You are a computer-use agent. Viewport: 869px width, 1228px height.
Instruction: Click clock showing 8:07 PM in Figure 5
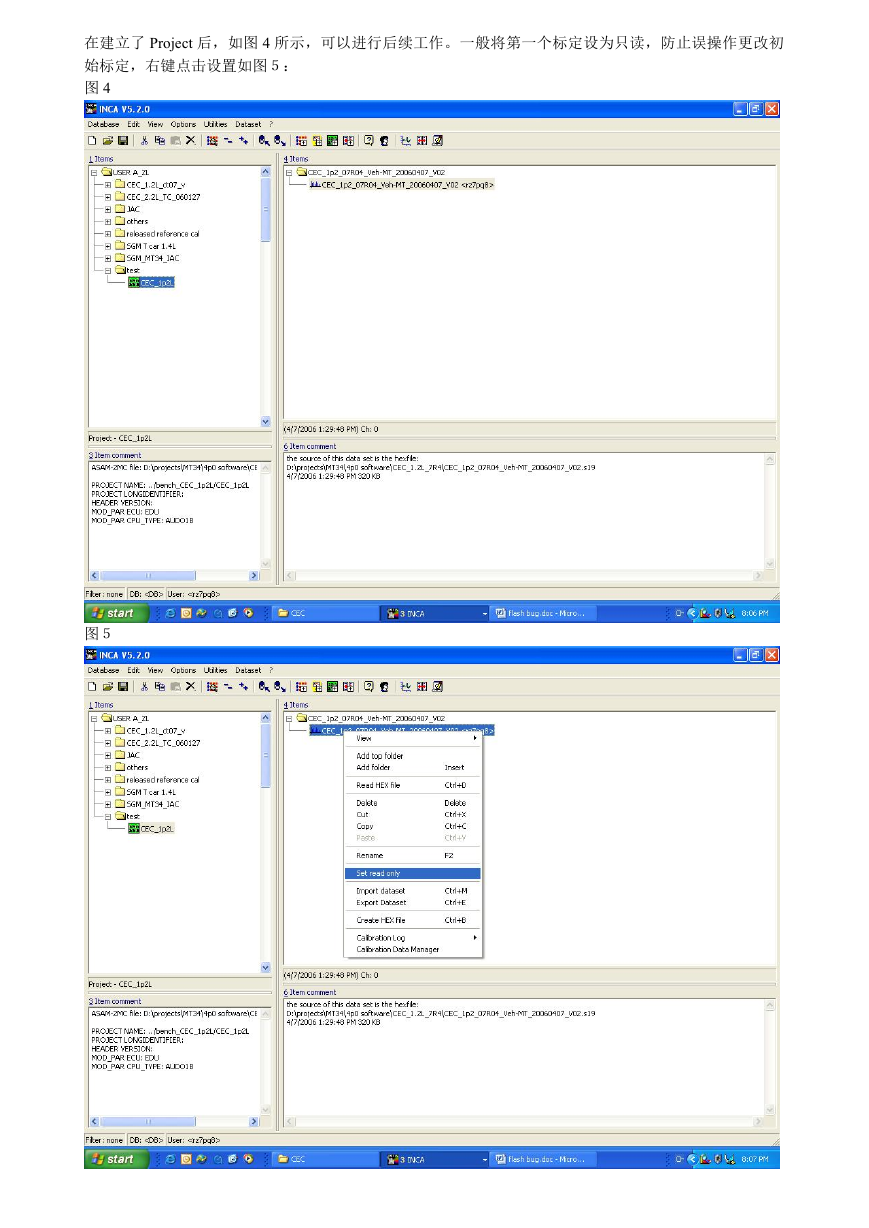(x=755, y=1159)
